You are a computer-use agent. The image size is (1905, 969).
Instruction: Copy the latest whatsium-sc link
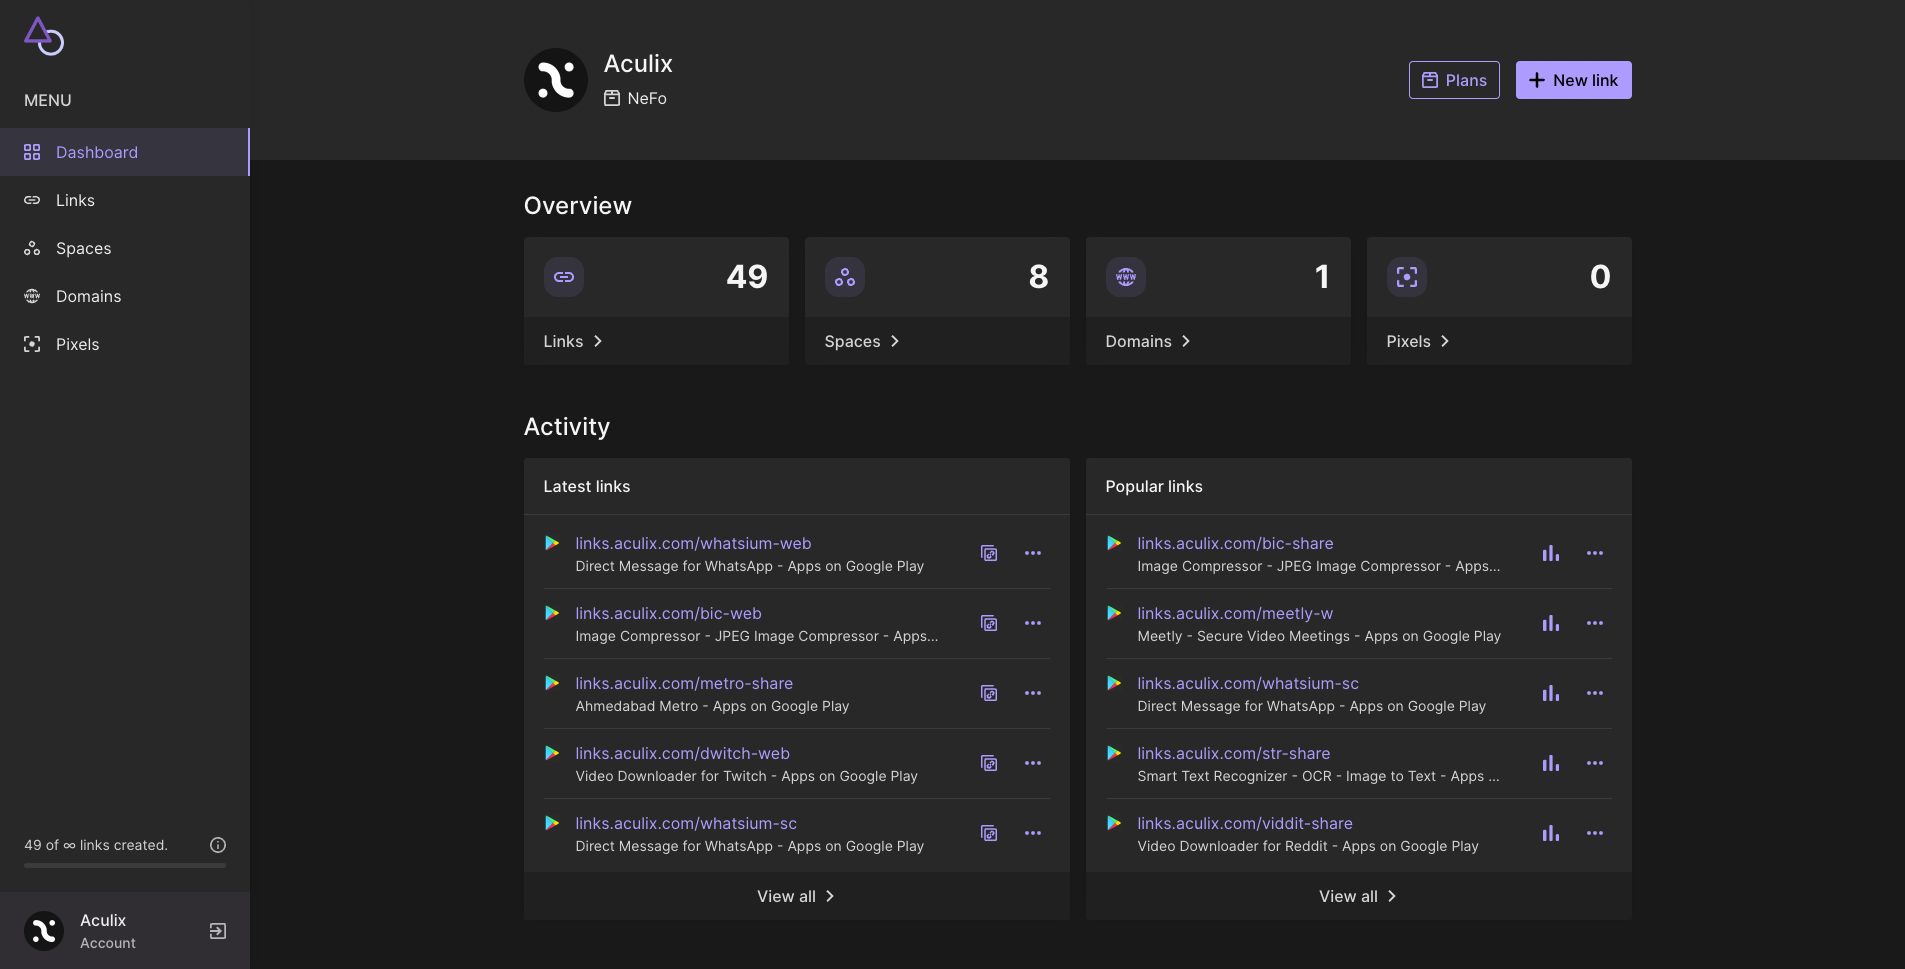pos(989,833)
